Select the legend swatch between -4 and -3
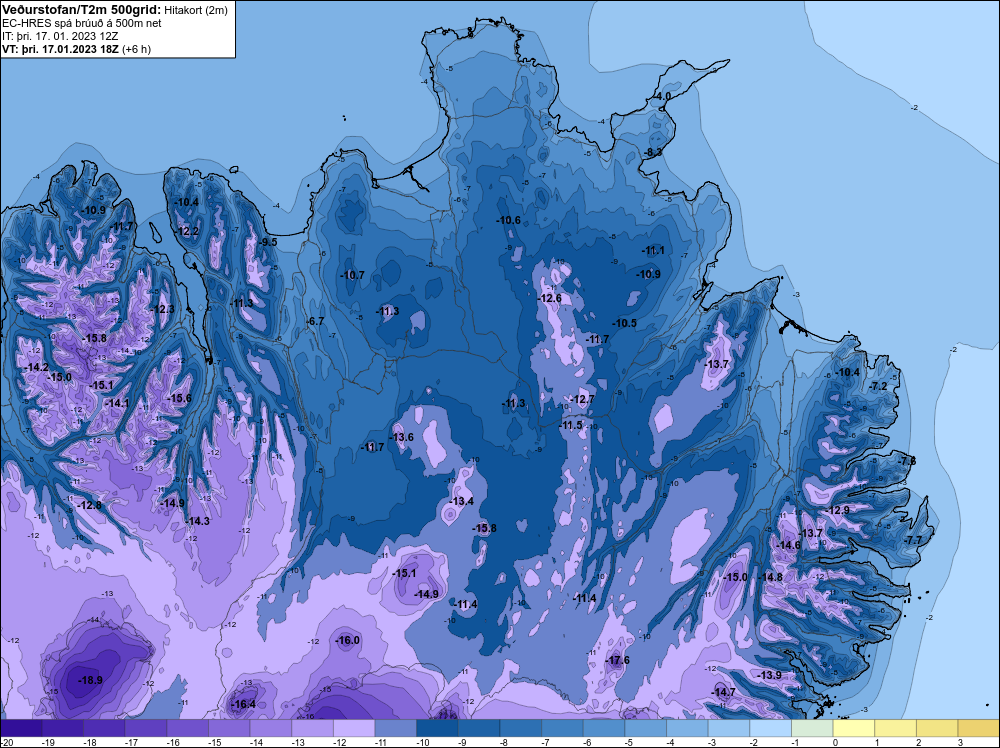This screenshot has width=1000, height=748. coord(688,728)
